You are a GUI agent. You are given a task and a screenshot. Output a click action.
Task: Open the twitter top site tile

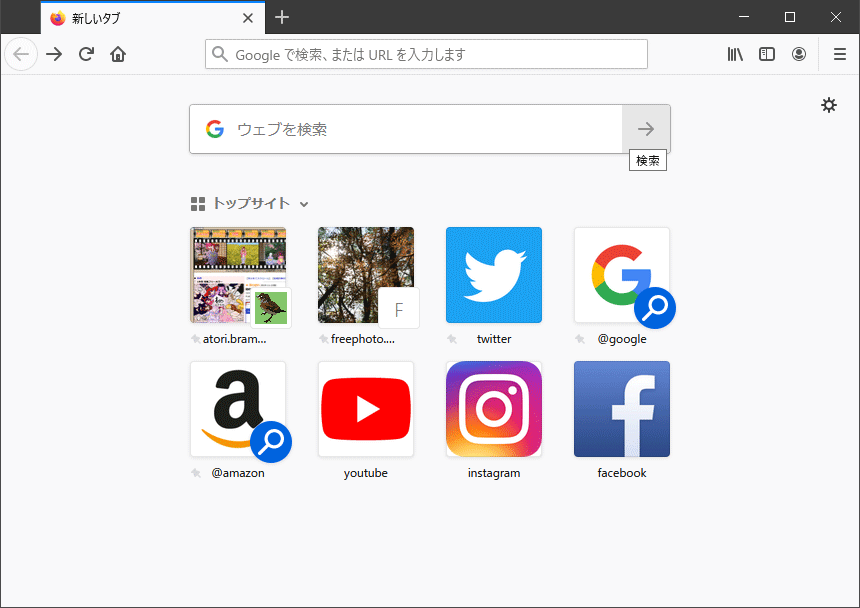[494, 275]
